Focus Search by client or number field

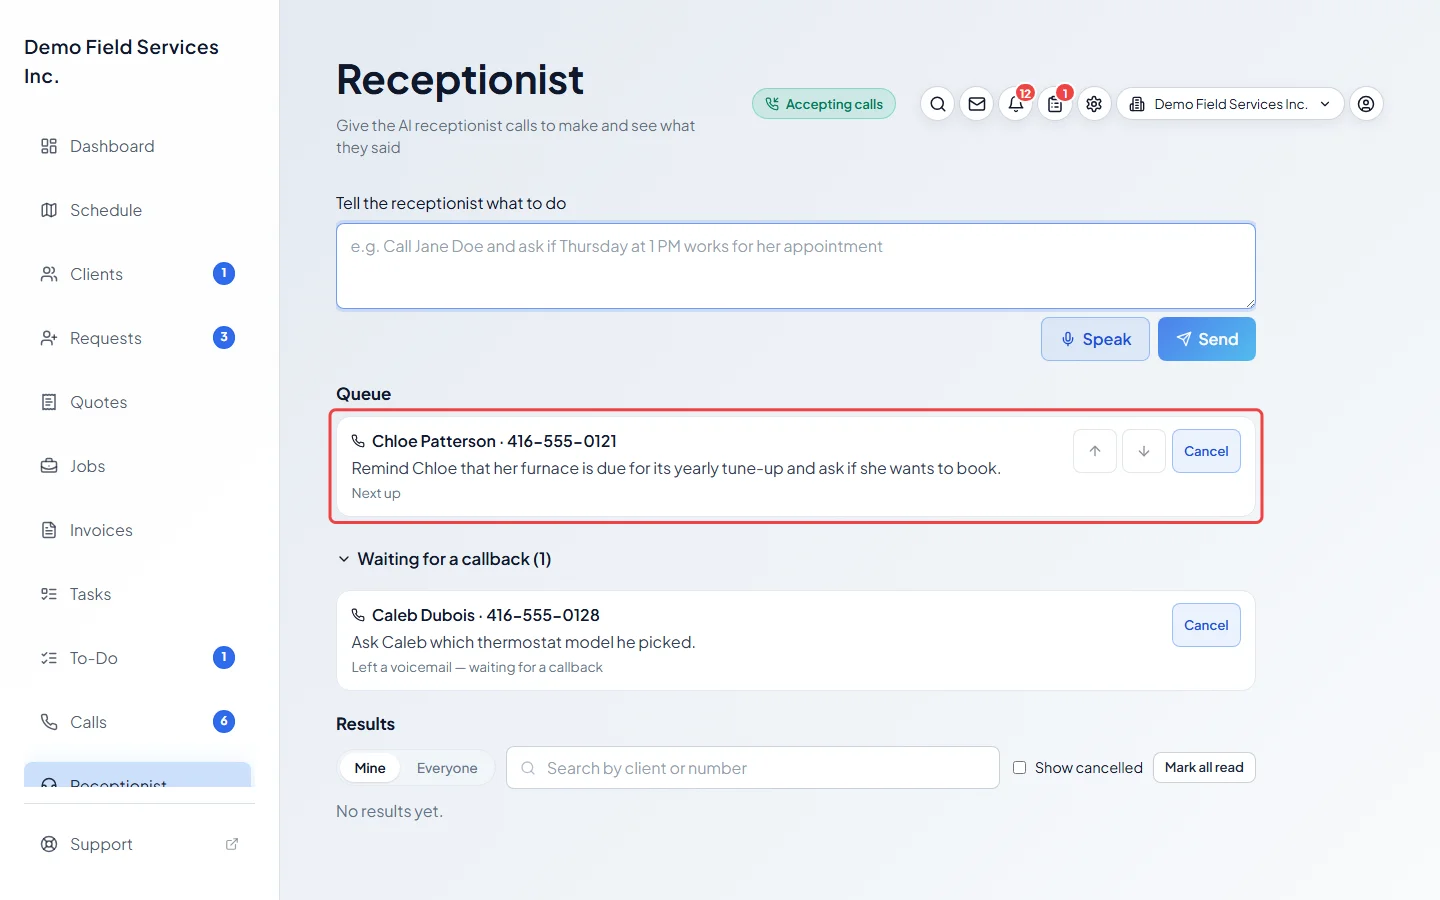point(753,768)
